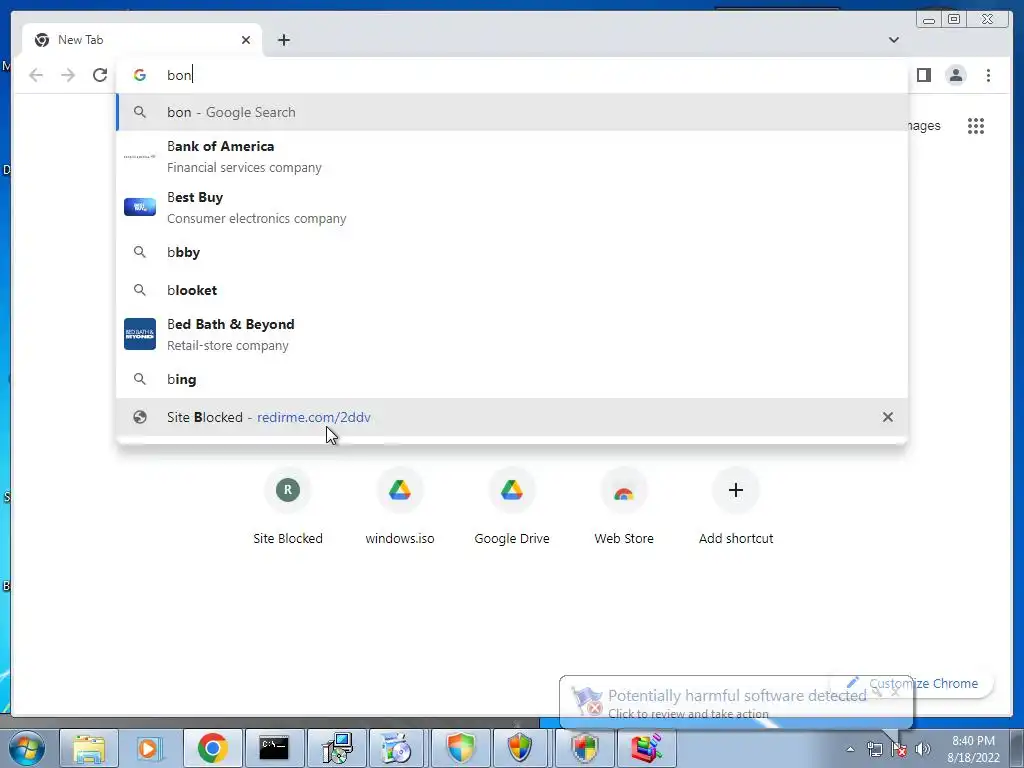Click the Action Center flag tray icon

(x=899, y=749)
